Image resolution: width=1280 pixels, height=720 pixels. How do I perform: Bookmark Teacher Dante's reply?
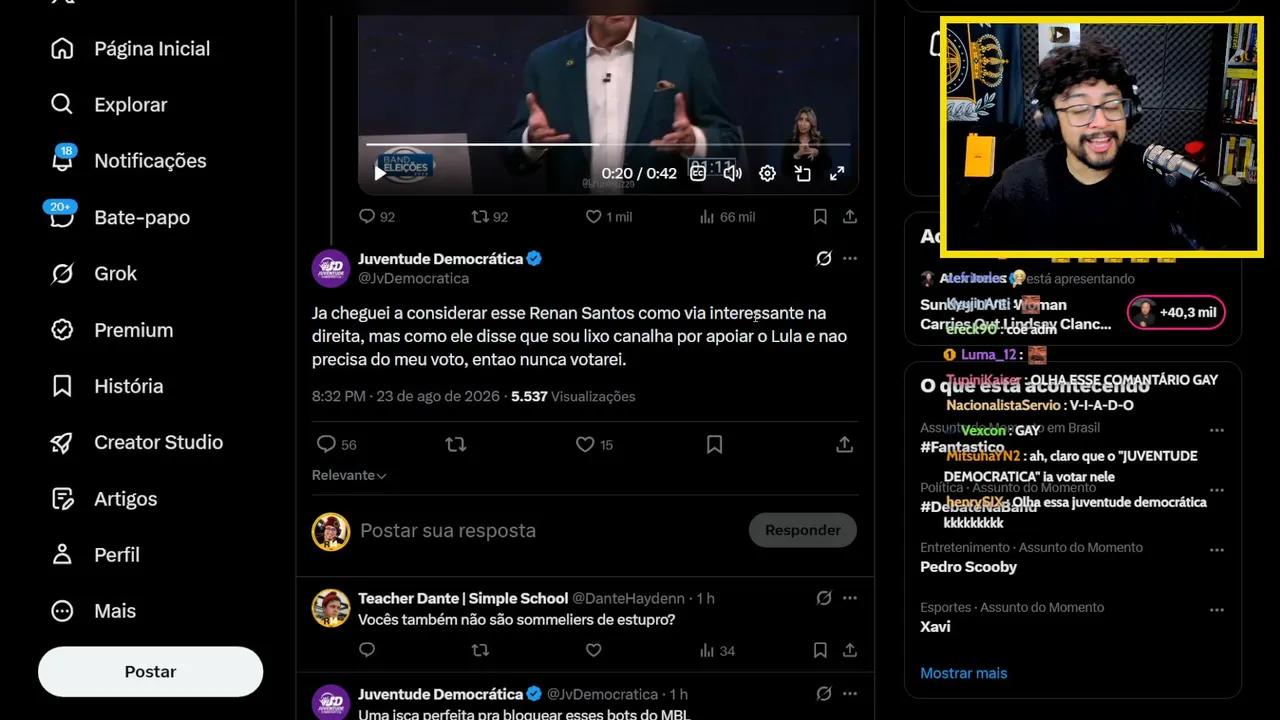tap(820, 651)
